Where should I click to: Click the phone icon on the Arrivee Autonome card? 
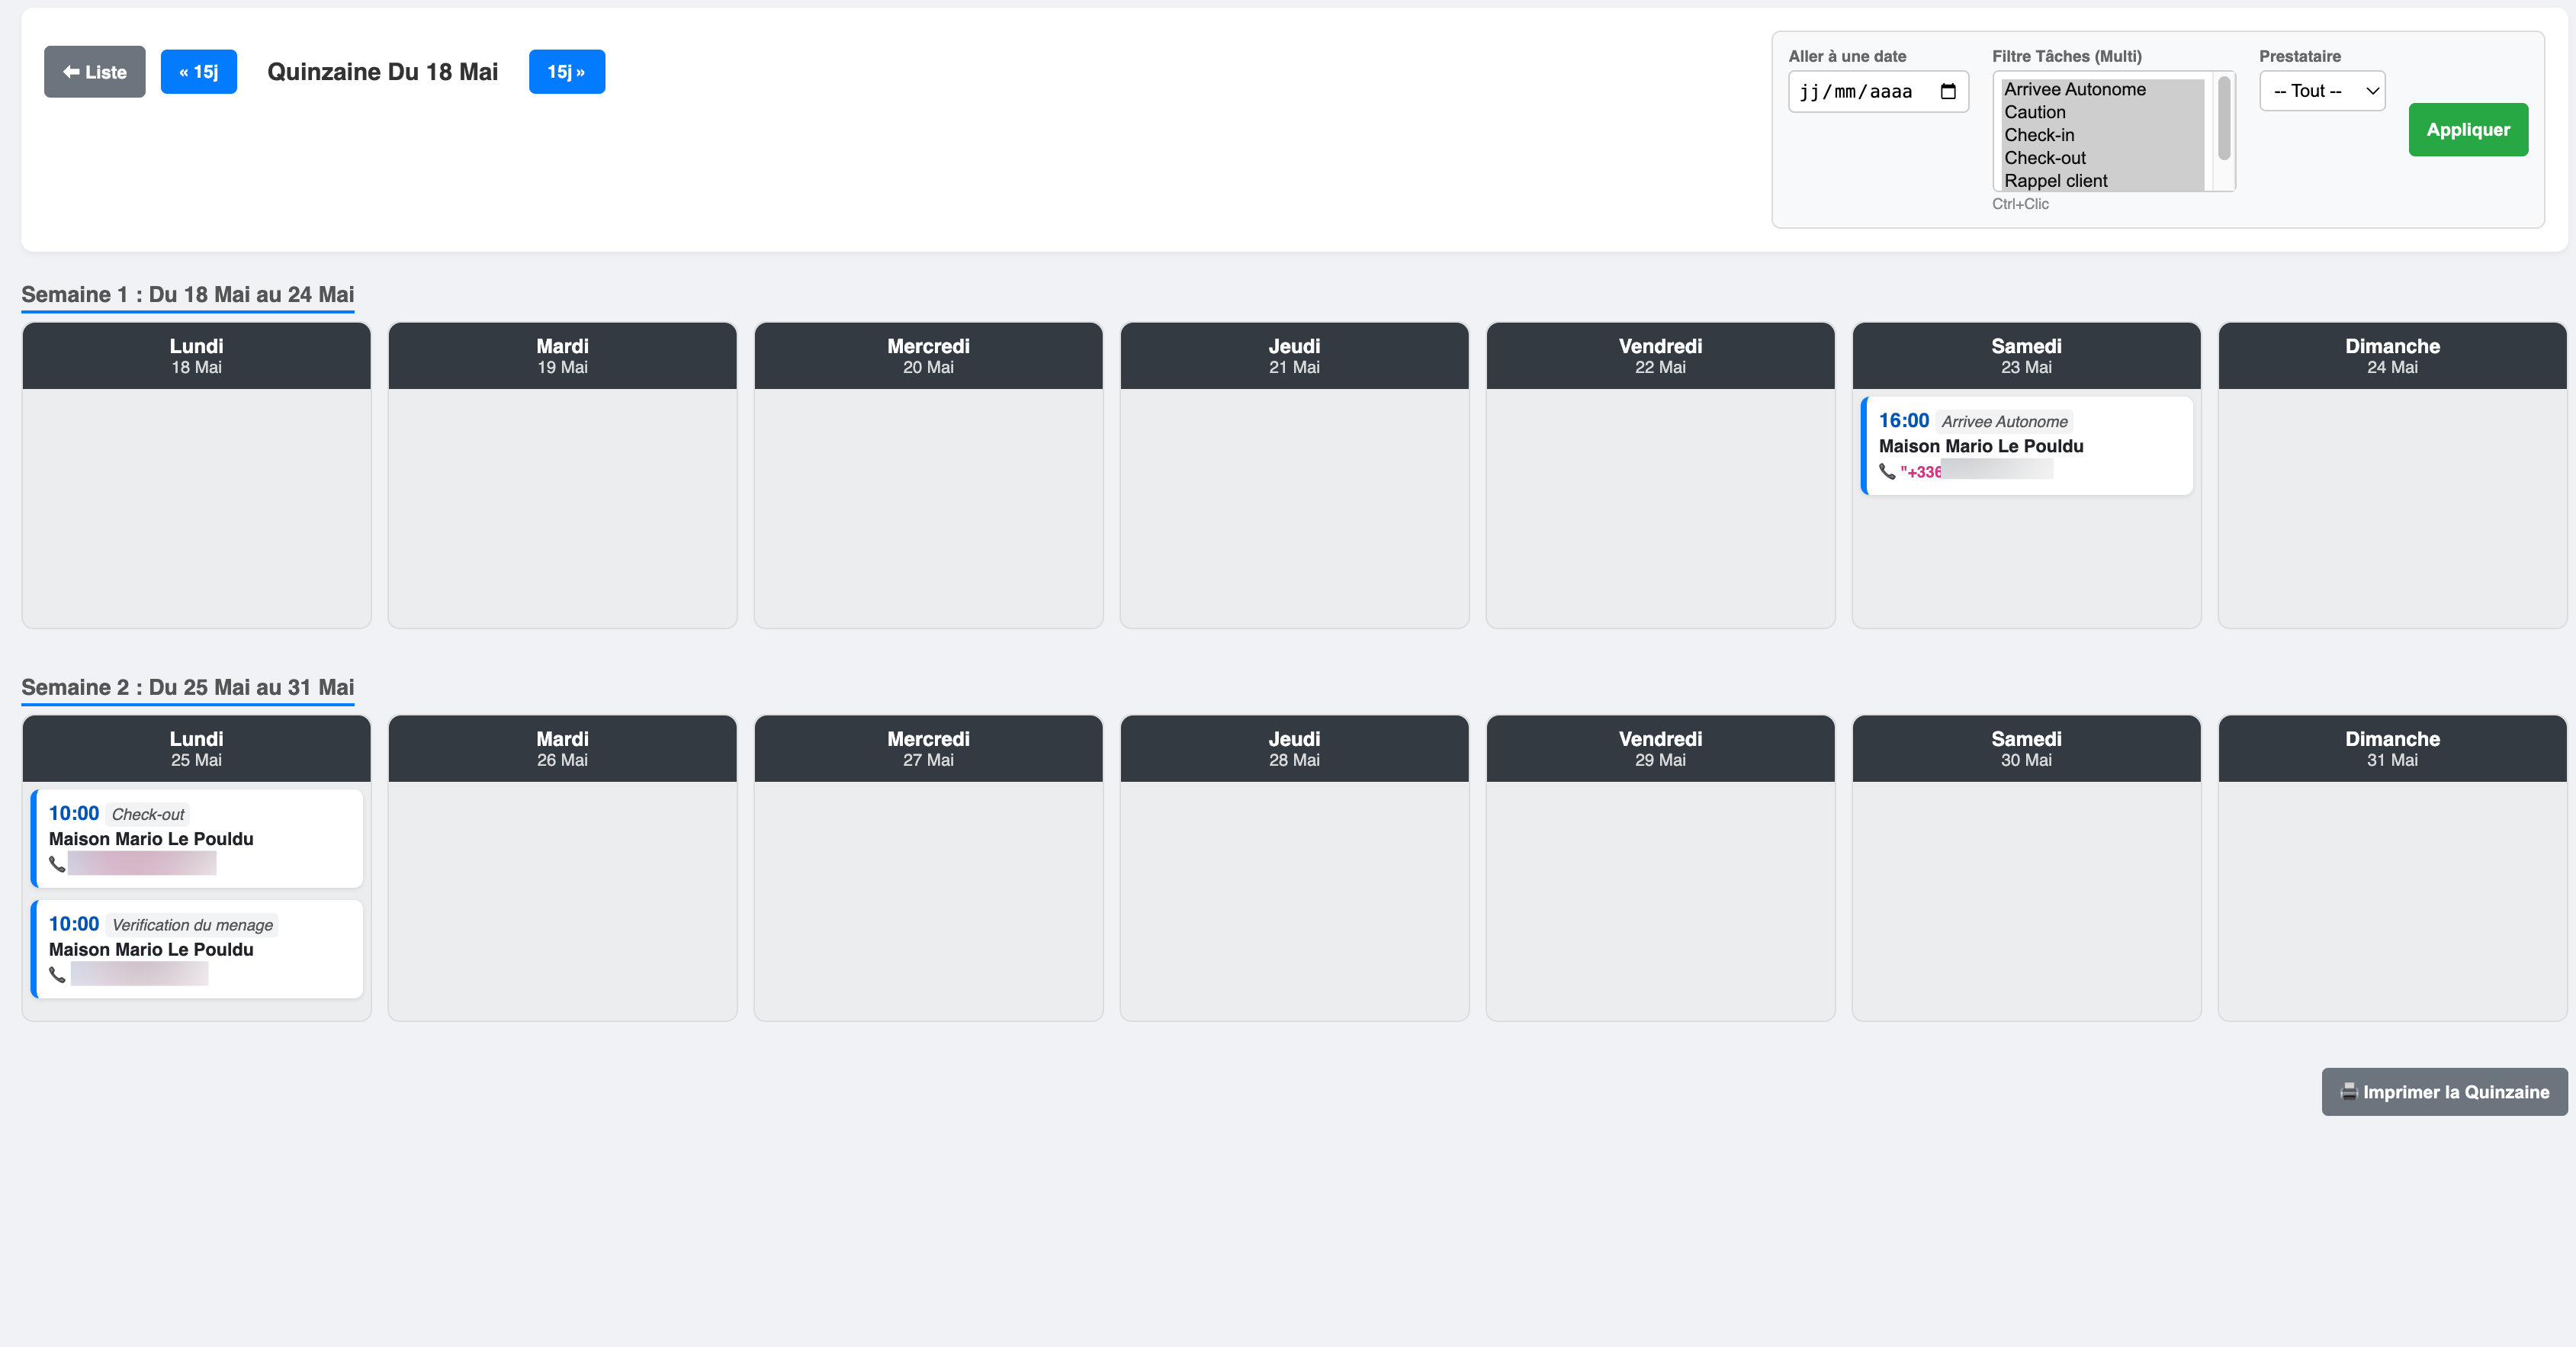click(1889, 473)
